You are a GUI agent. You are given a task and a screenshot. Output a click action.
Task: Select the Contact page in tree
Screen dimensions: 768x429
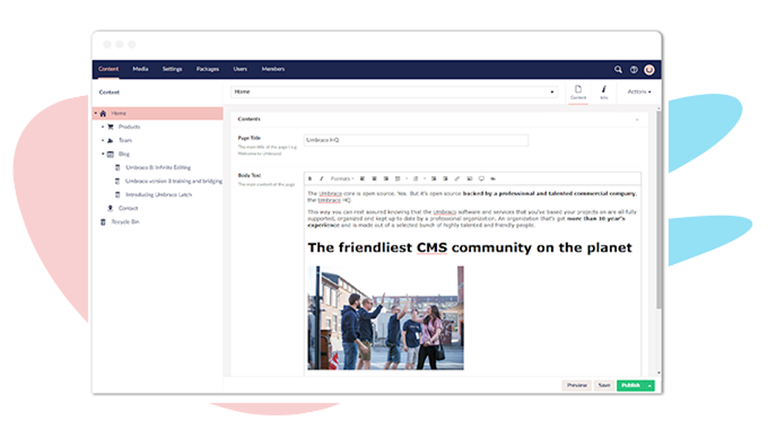[x=128, y=208]
